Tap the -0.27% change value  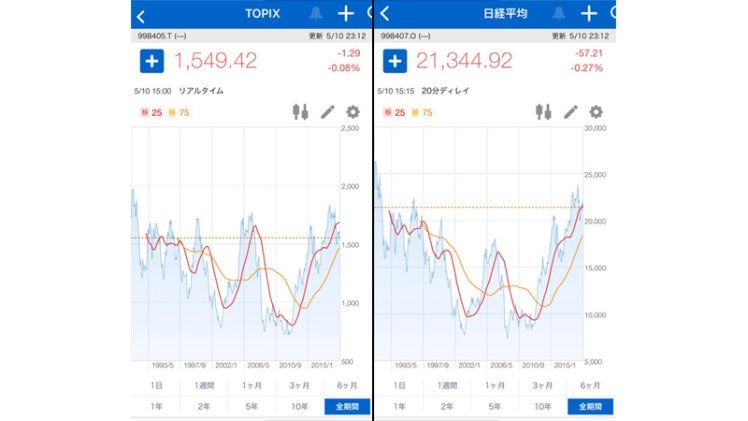(587, 68)
